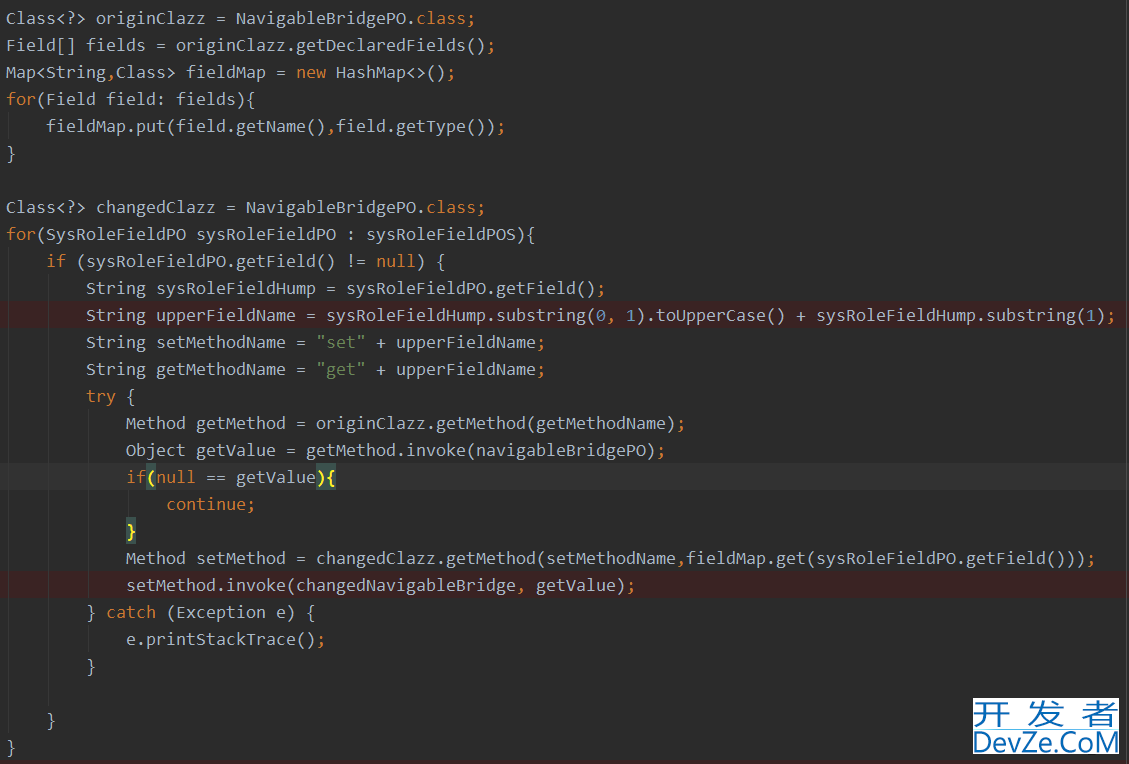Click the 'for(Field field: fields){' line
Viewport: 1129px width, 764px height.
(130, 99)
